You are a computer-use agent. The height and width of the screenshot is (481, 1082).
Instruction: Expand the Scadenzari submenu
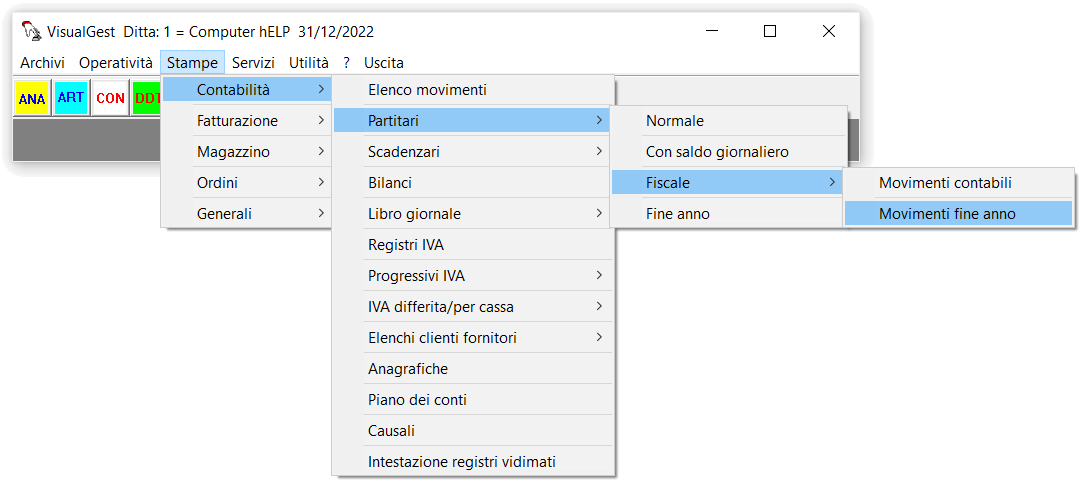(x=473, y=151)
